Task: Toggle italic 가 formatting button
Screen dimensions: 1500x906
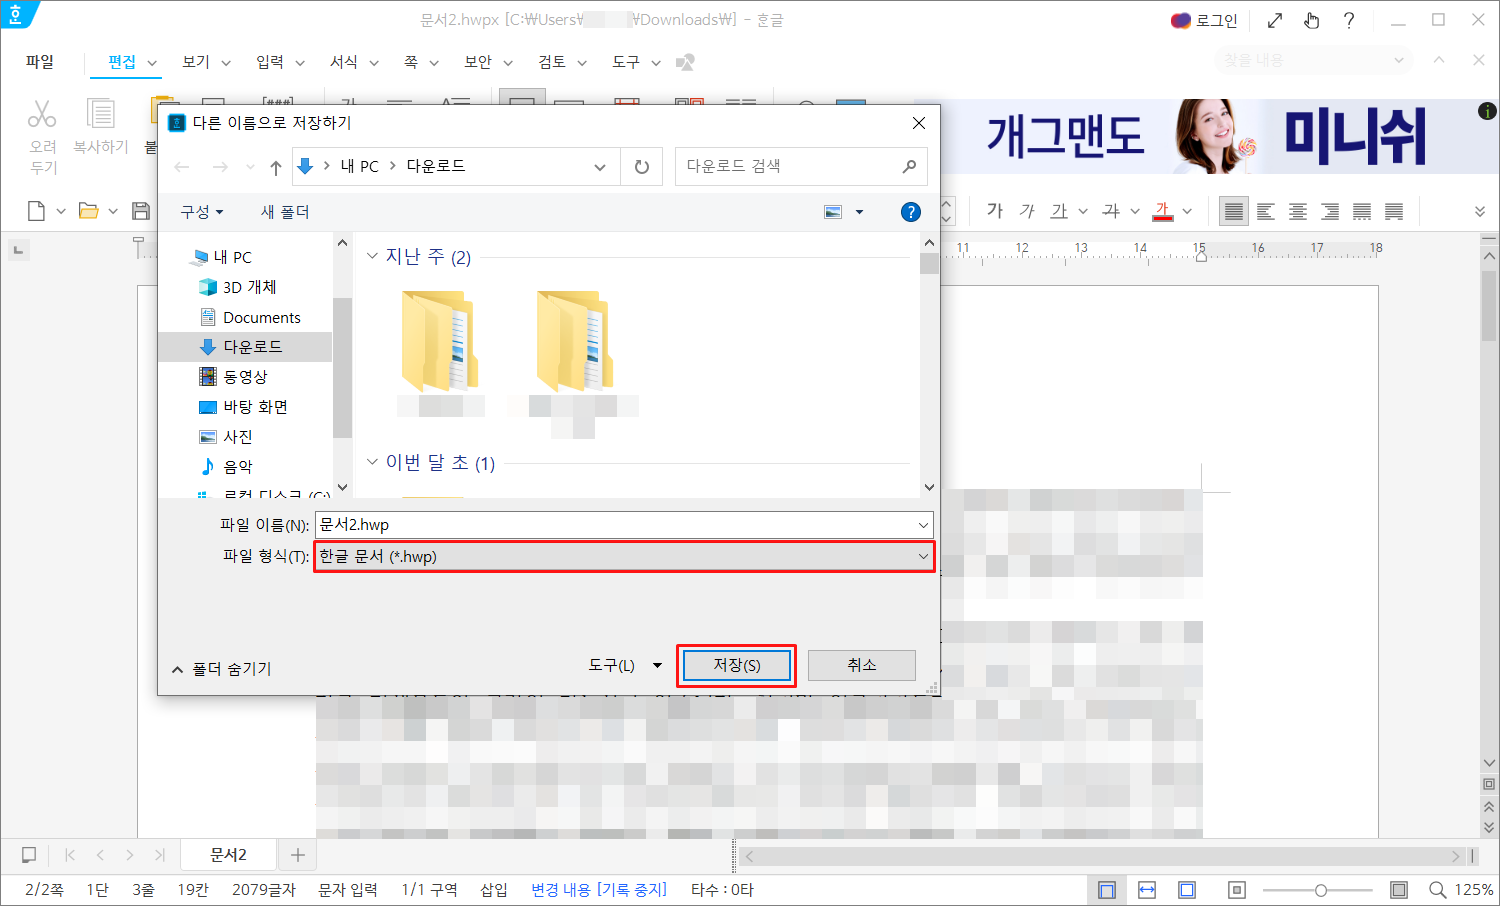Action: click(x=1027, y=211)
